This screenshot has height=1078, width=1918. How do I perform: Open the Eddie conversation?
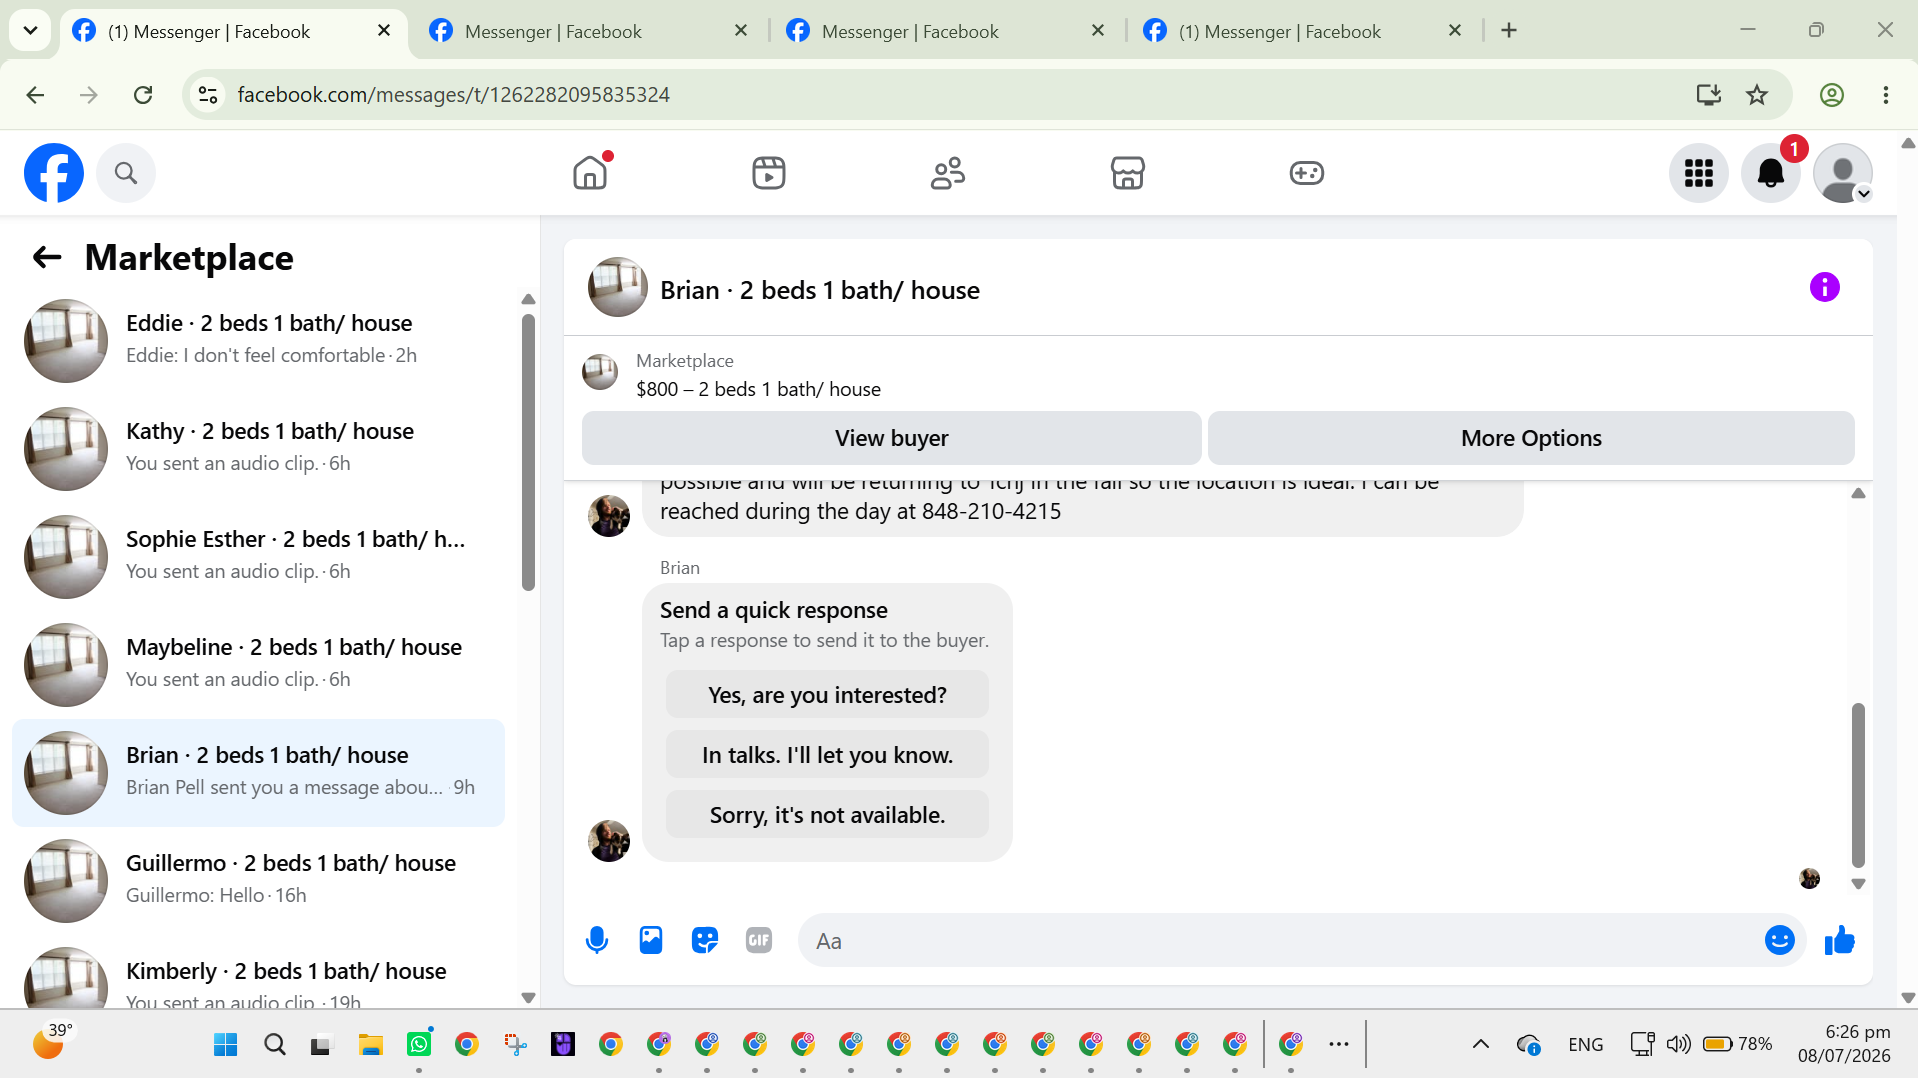coord(258,341)
